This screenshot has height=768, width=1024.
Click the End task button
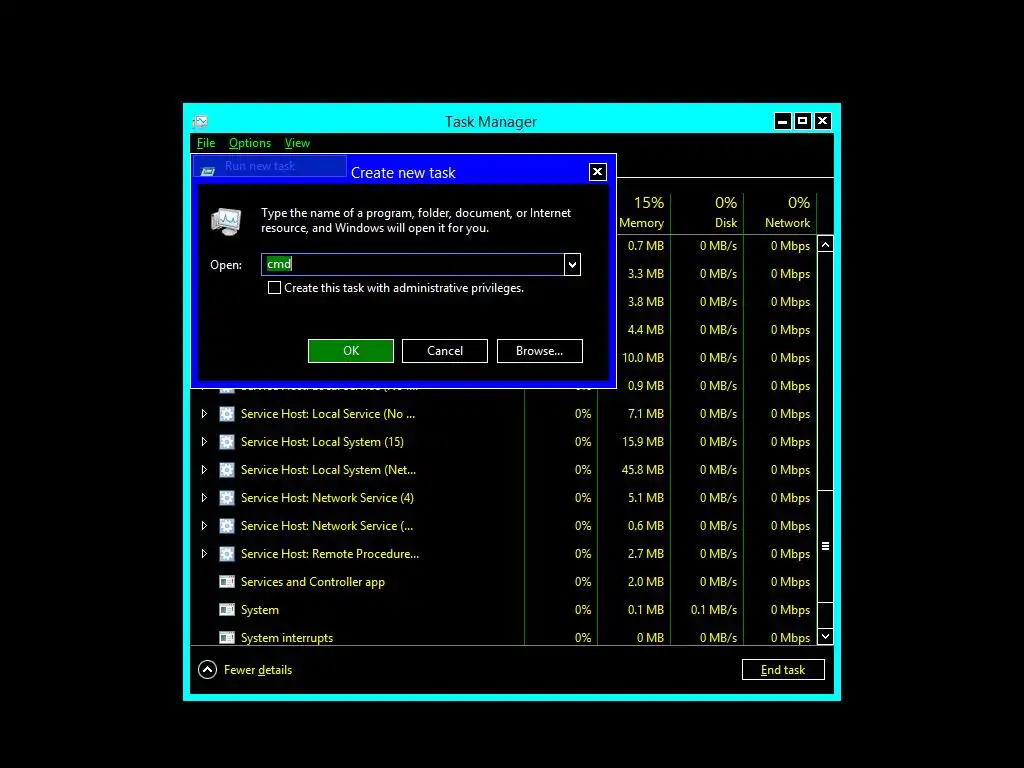pyautogui.click(x=783, y=669)
